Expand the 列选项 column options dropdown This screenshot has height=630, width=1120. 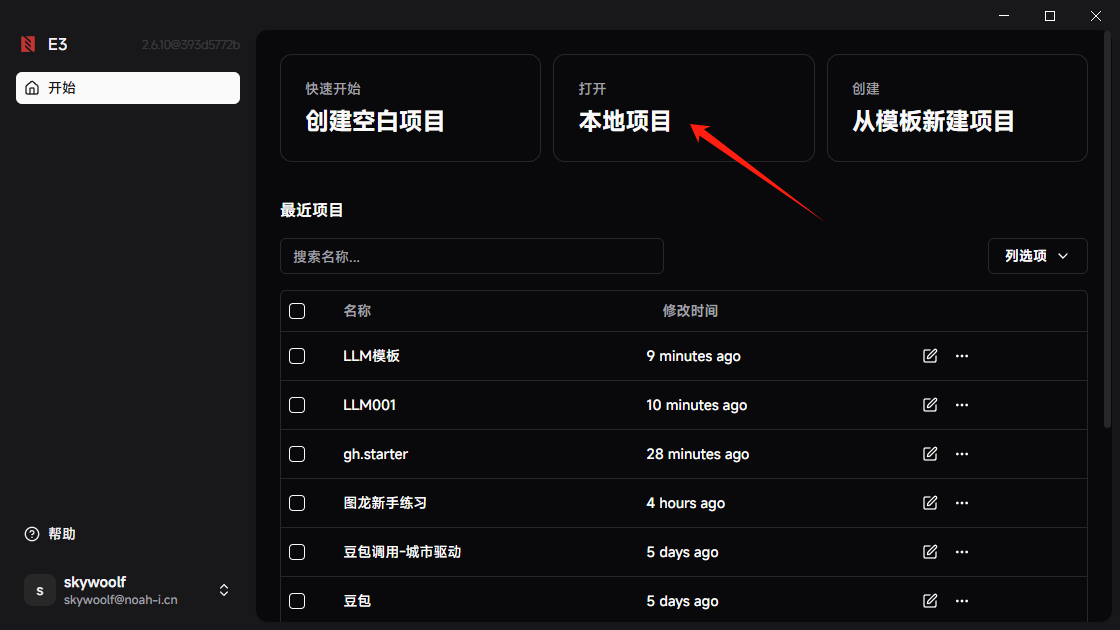tap(1037, 256)
